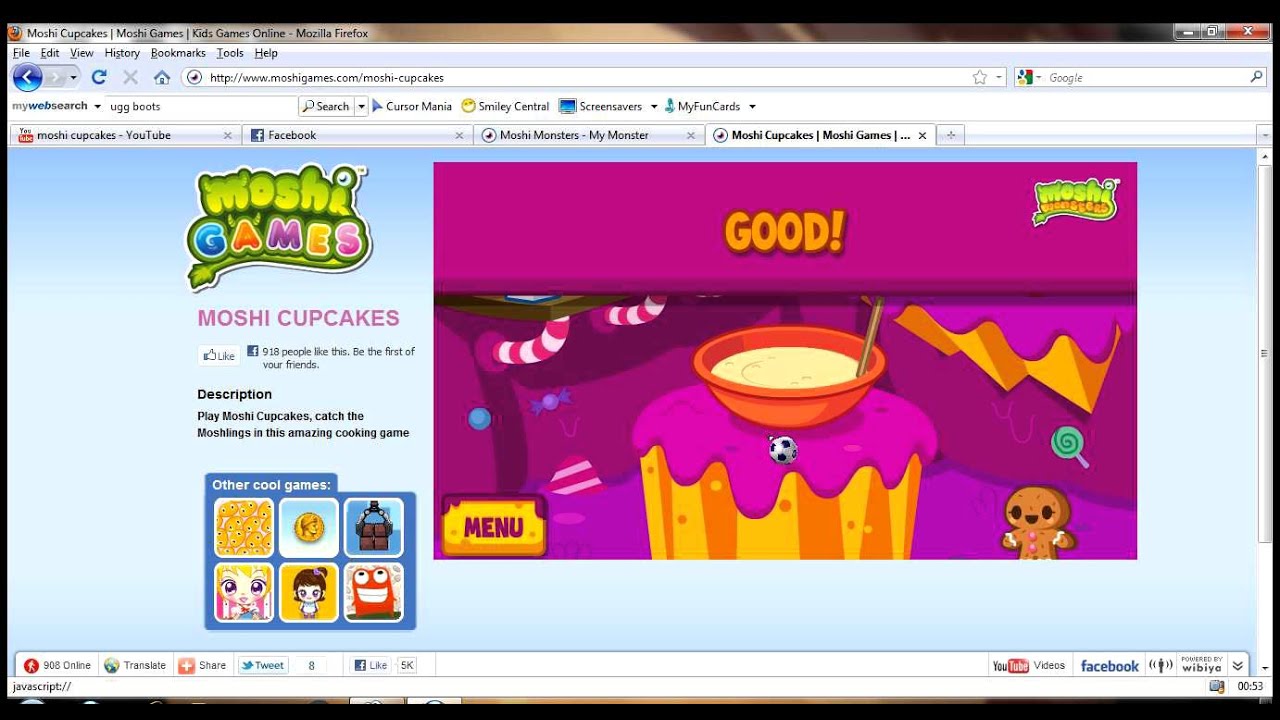Screen dimensions: 1280x720
Task: Click the MOSHI CUPCAKES heading
Action: click(x=298, y=318)
